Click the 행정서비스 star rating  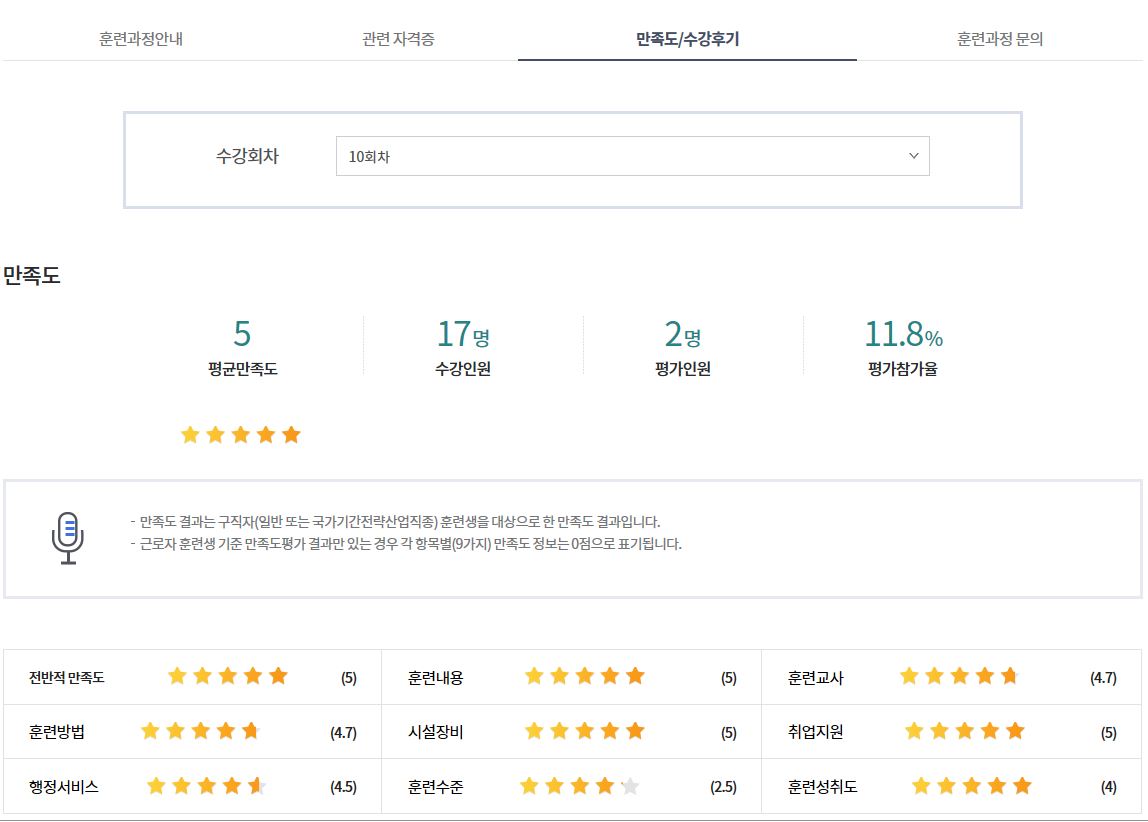point(206,786)
